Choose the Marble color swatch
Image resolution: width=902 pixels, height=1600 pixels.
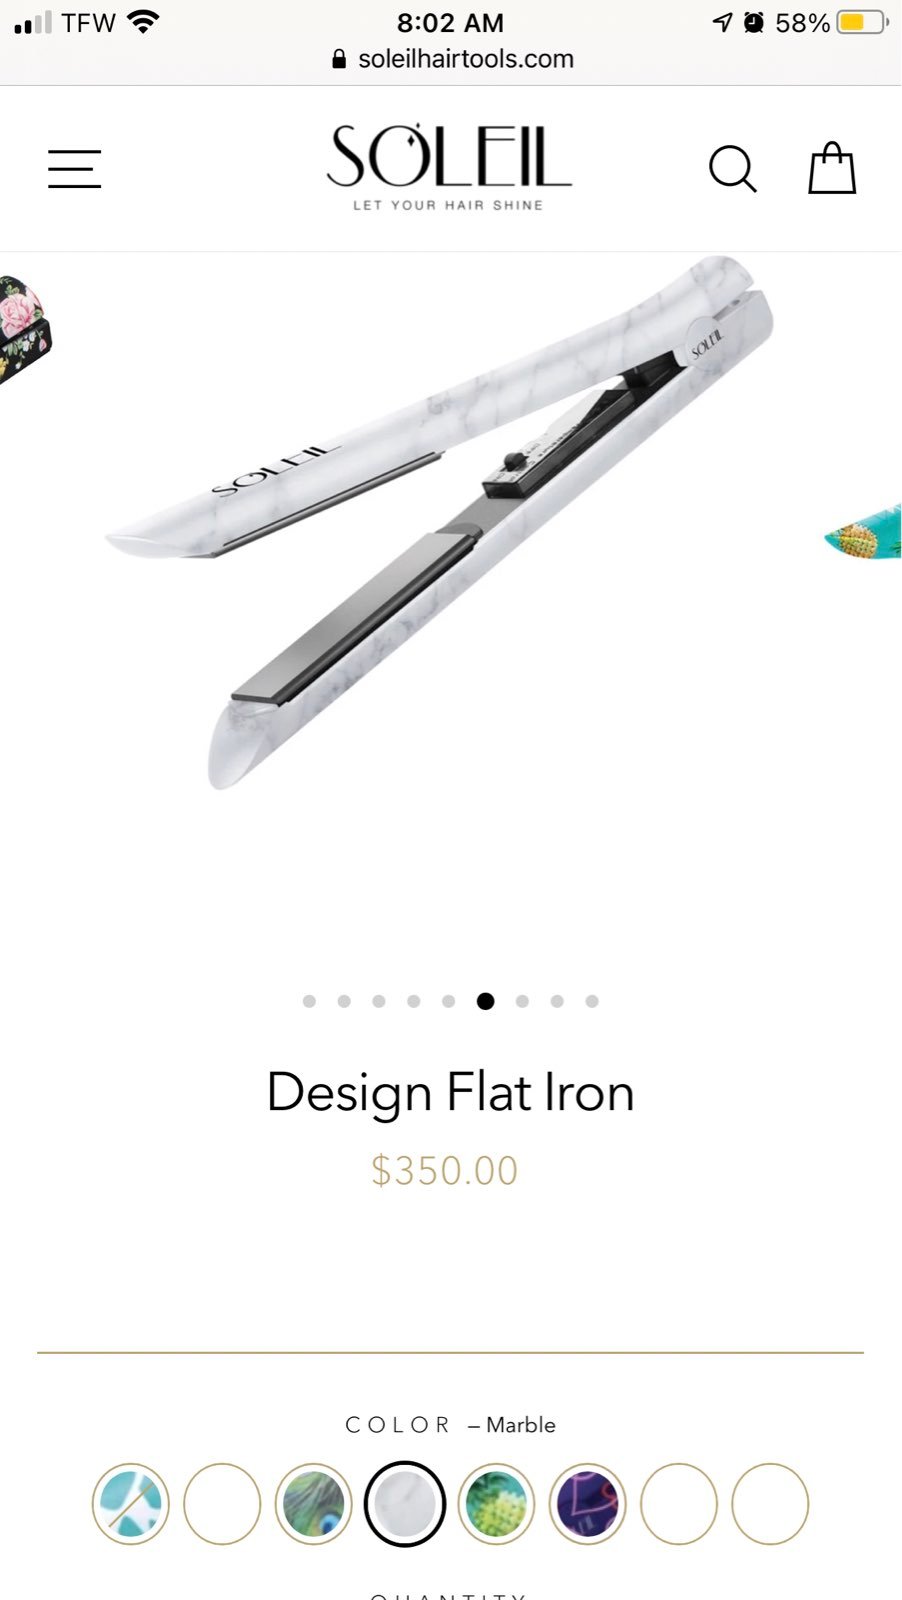tap(404, 1503)
